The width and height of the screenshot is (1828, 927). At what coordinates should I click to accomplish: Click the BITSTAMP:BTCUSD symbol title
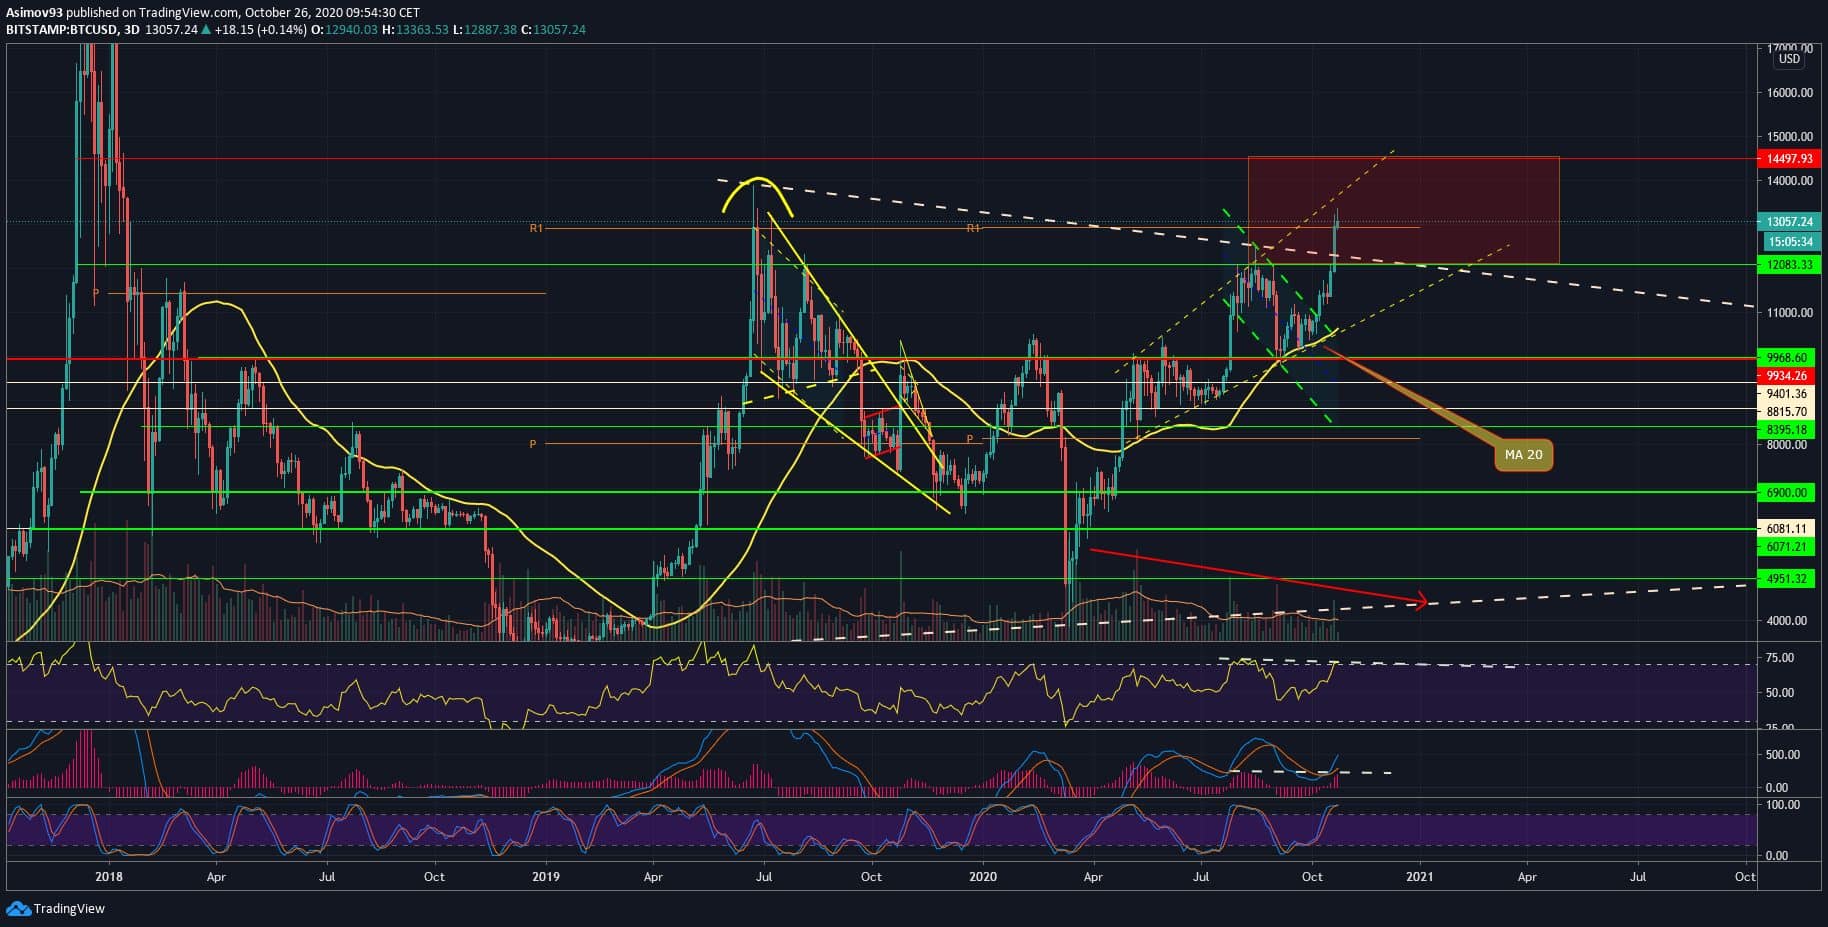coord(58,30)
